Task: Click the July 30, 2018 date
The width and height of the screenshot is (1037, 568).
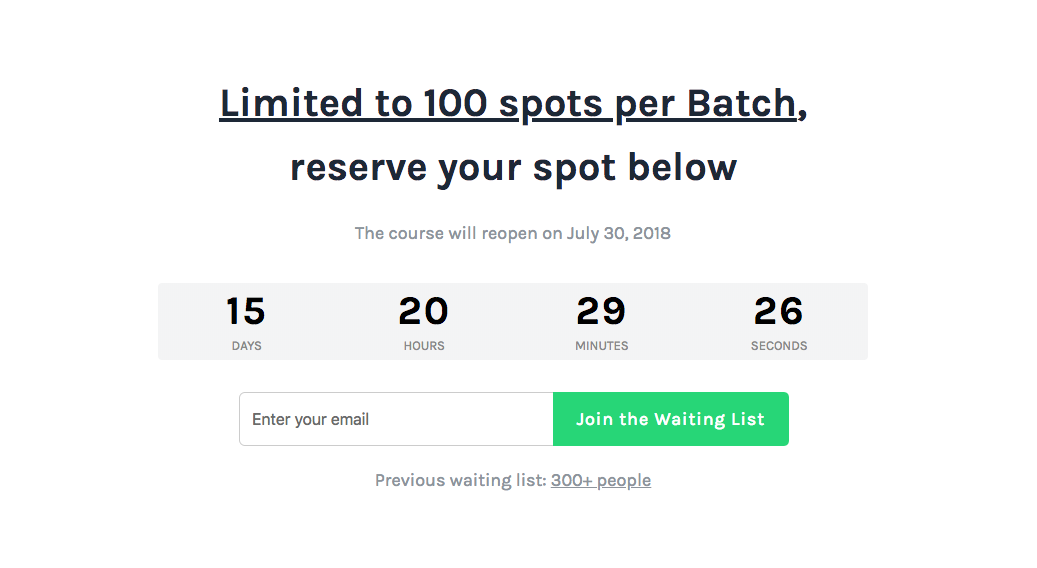Action: coord(618,233)
